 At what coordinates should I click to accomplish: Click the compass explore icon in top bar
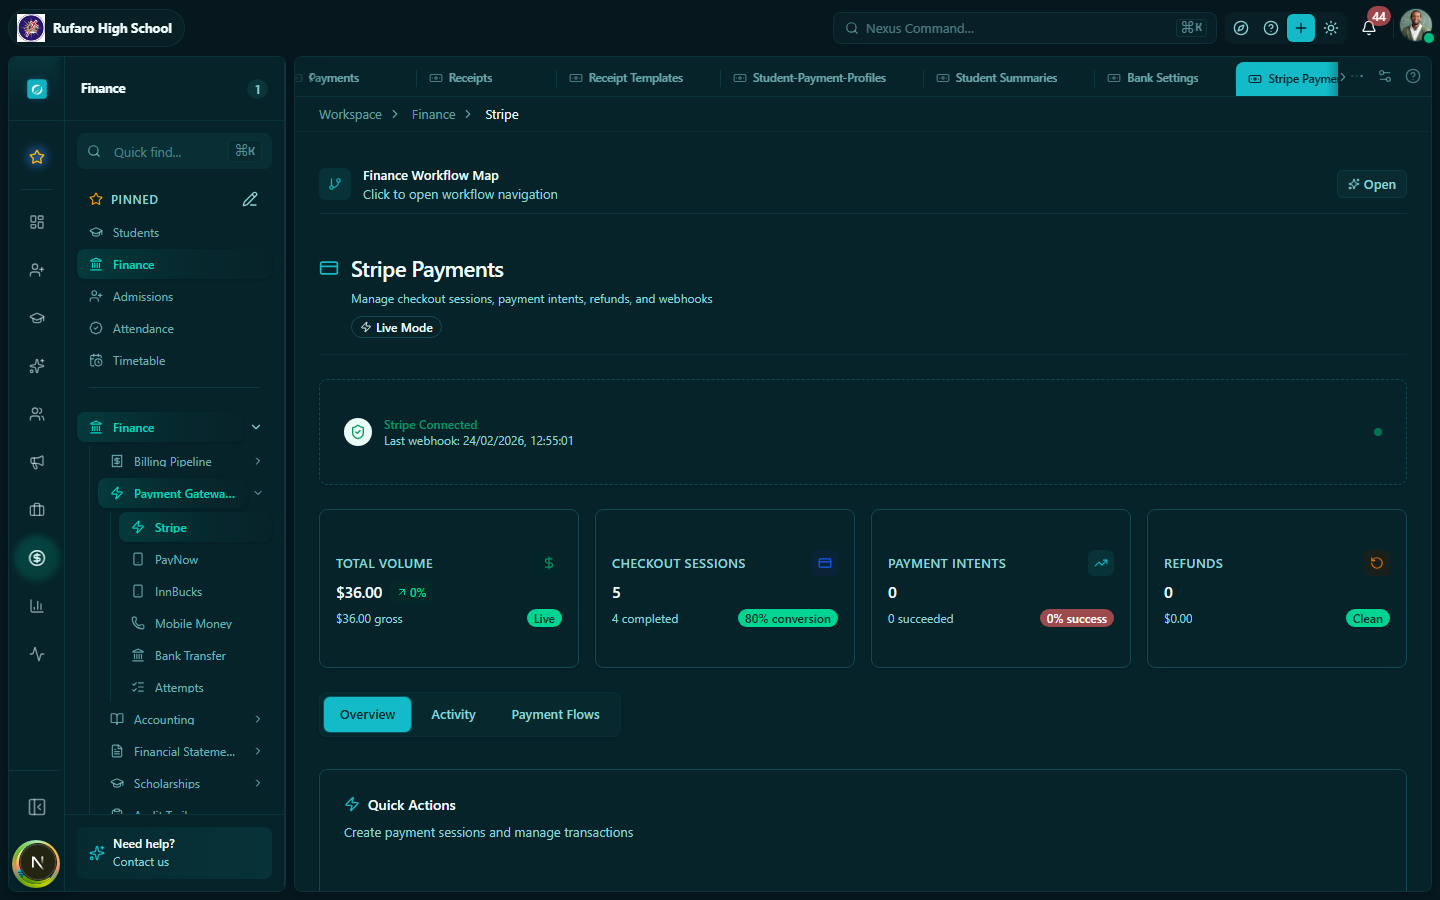(x=1241, y=28)
